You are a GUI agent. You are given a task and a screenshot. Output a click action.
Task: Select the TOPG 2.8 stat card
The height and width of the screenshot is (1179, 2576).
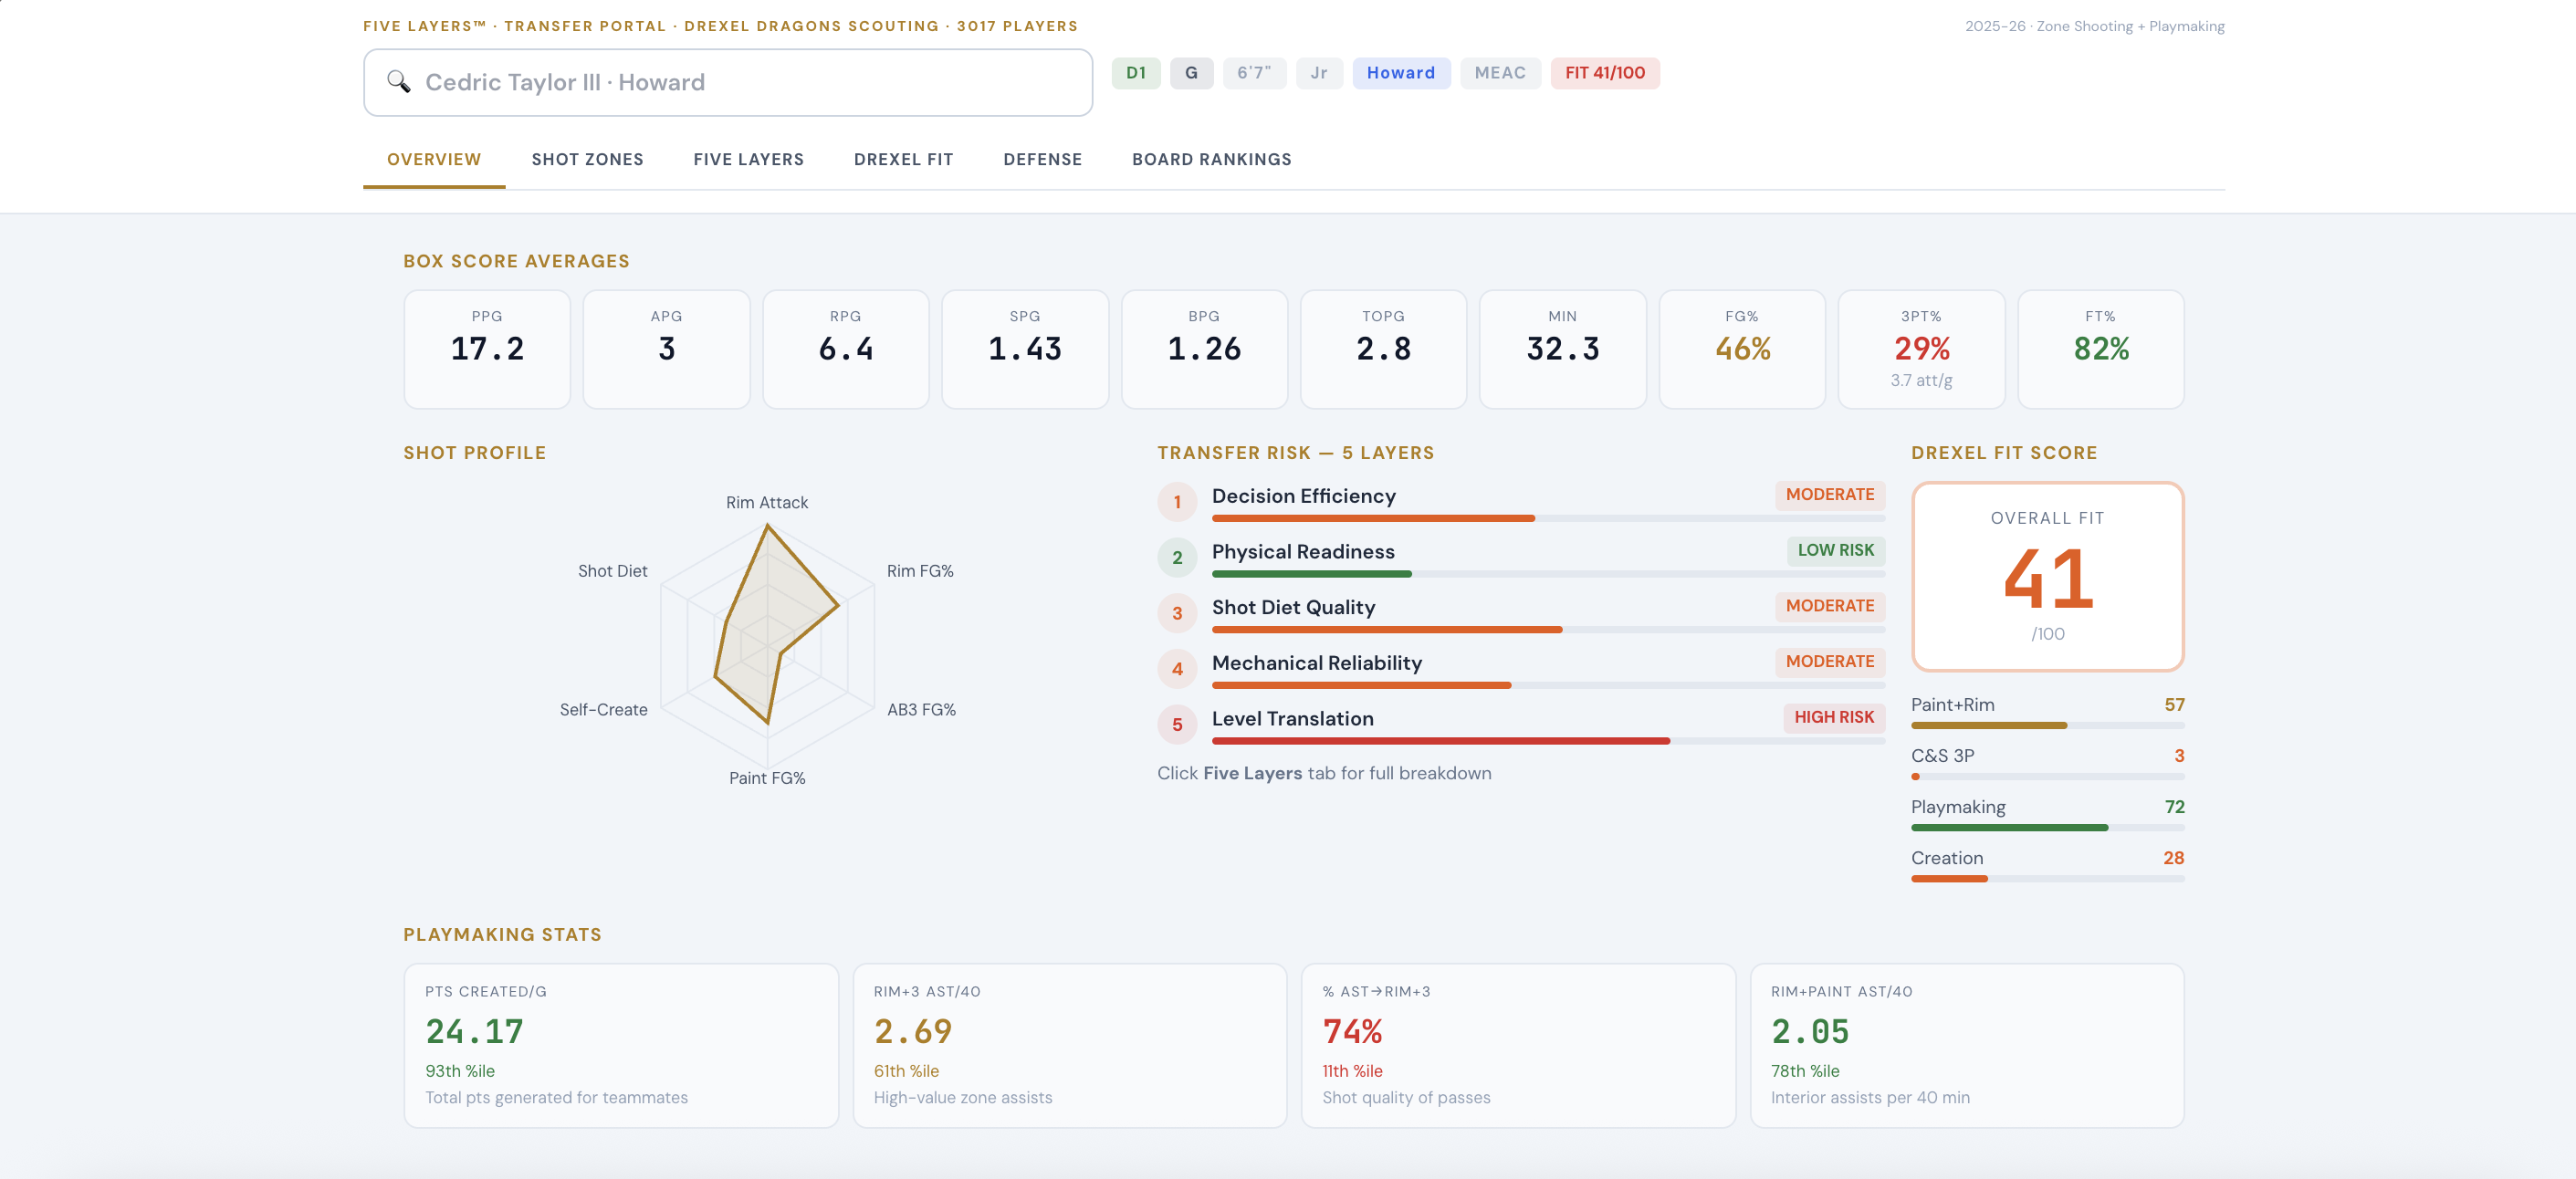click(1383, 349)
